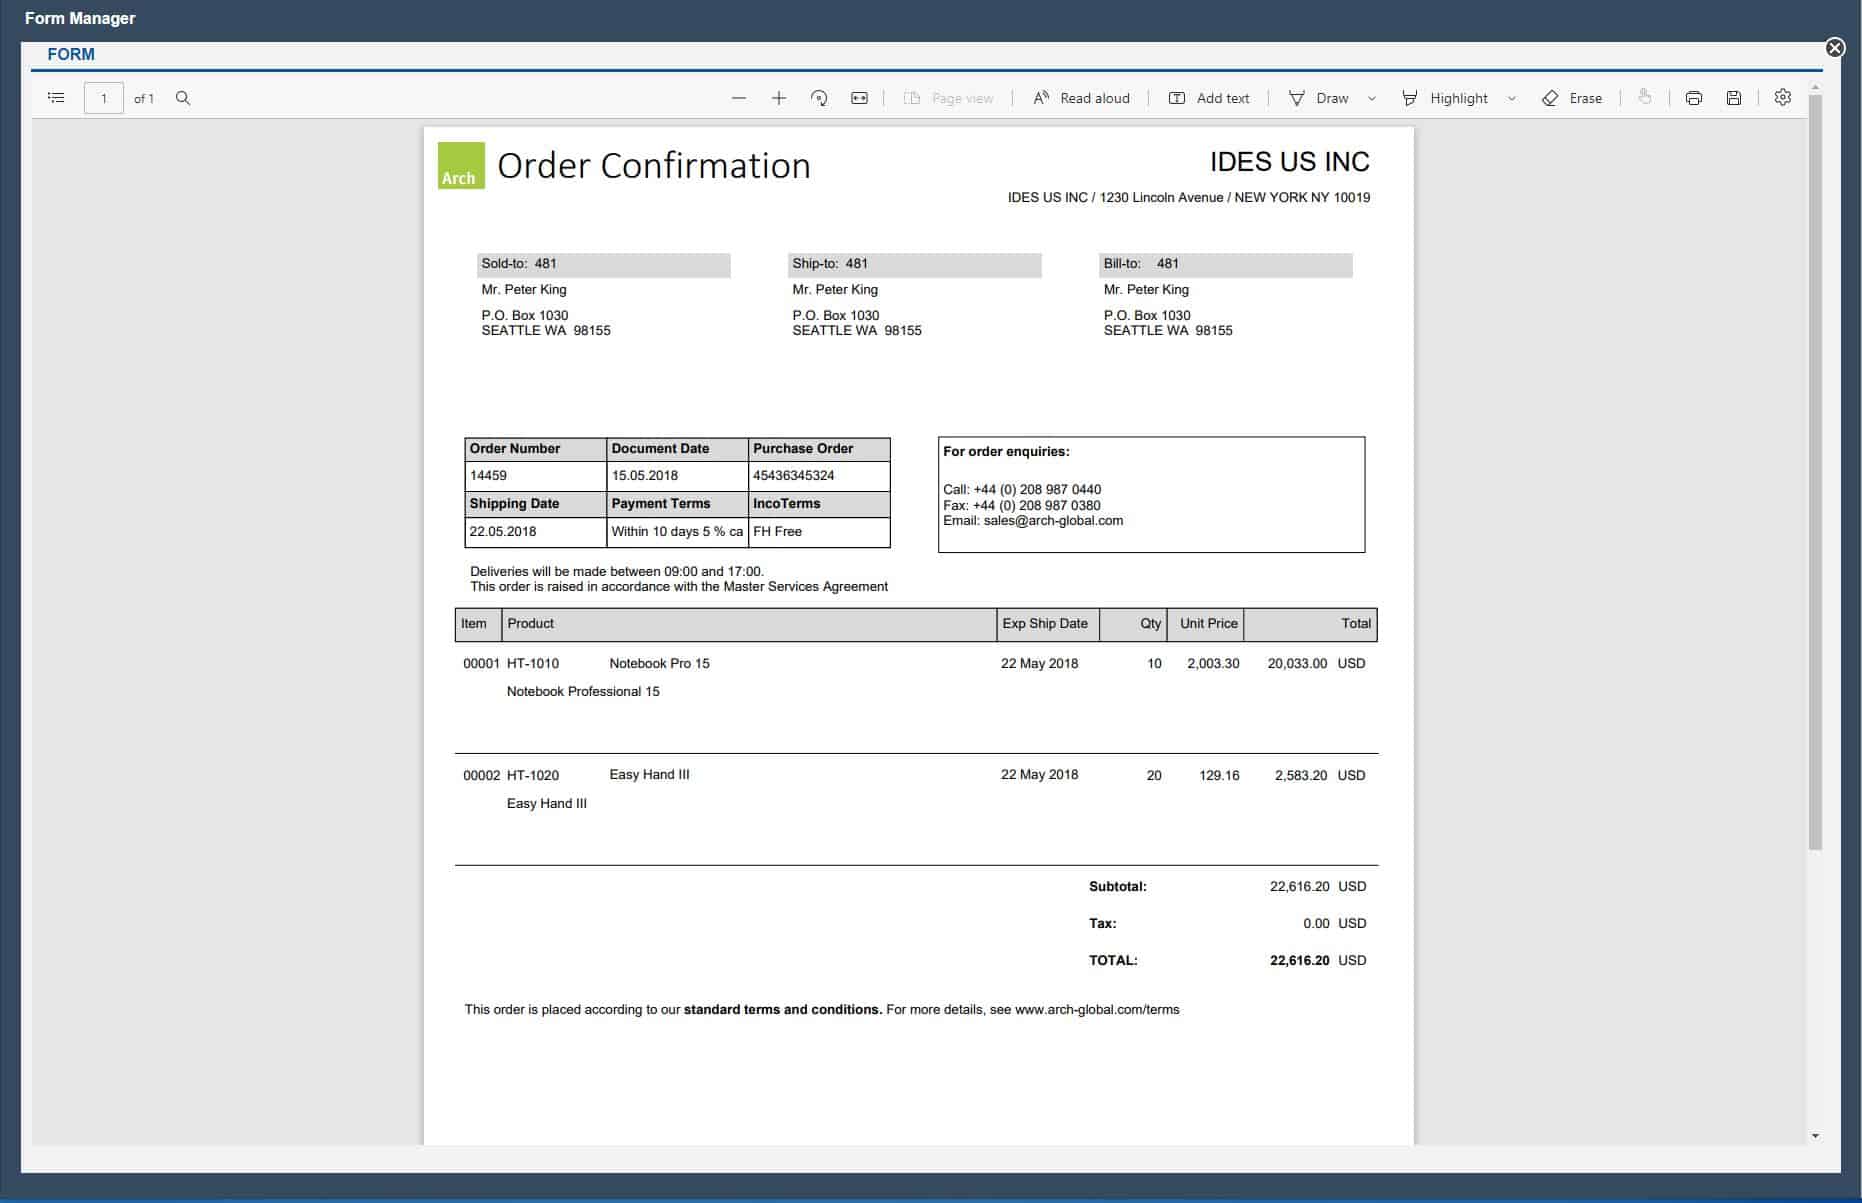Select the Add text tool
This screenshot has width=1862, height=1203.
tap(1209, 98)
